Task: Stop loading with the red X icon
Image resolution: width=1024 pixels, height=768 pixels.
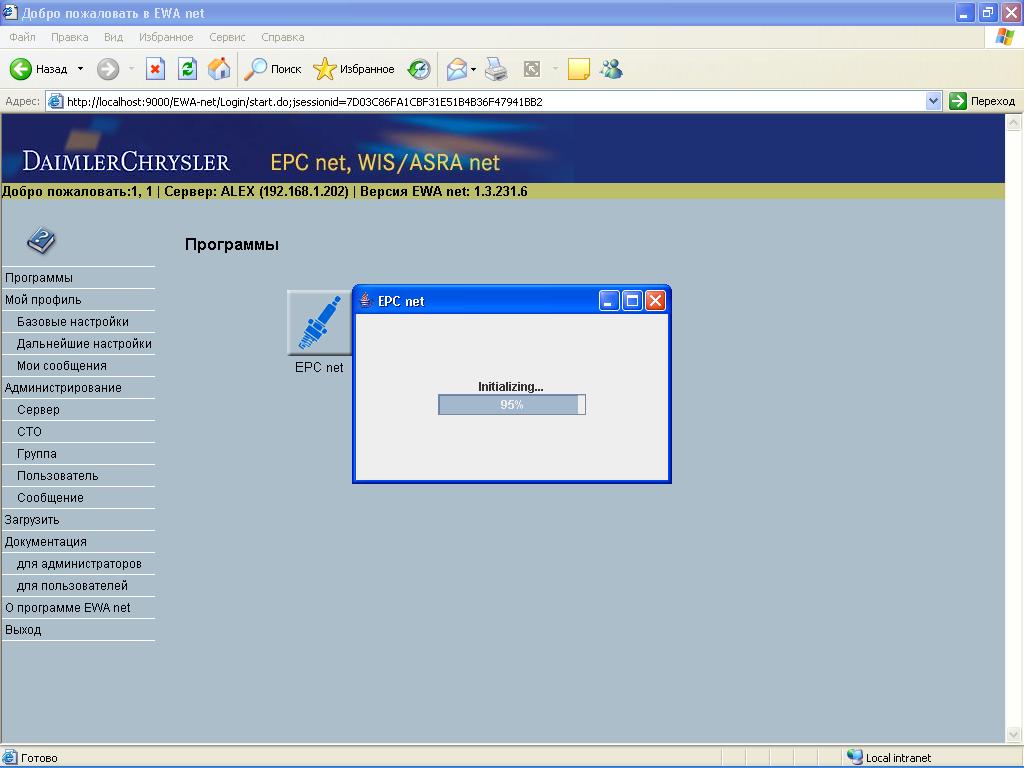Action: pos(155,69)
